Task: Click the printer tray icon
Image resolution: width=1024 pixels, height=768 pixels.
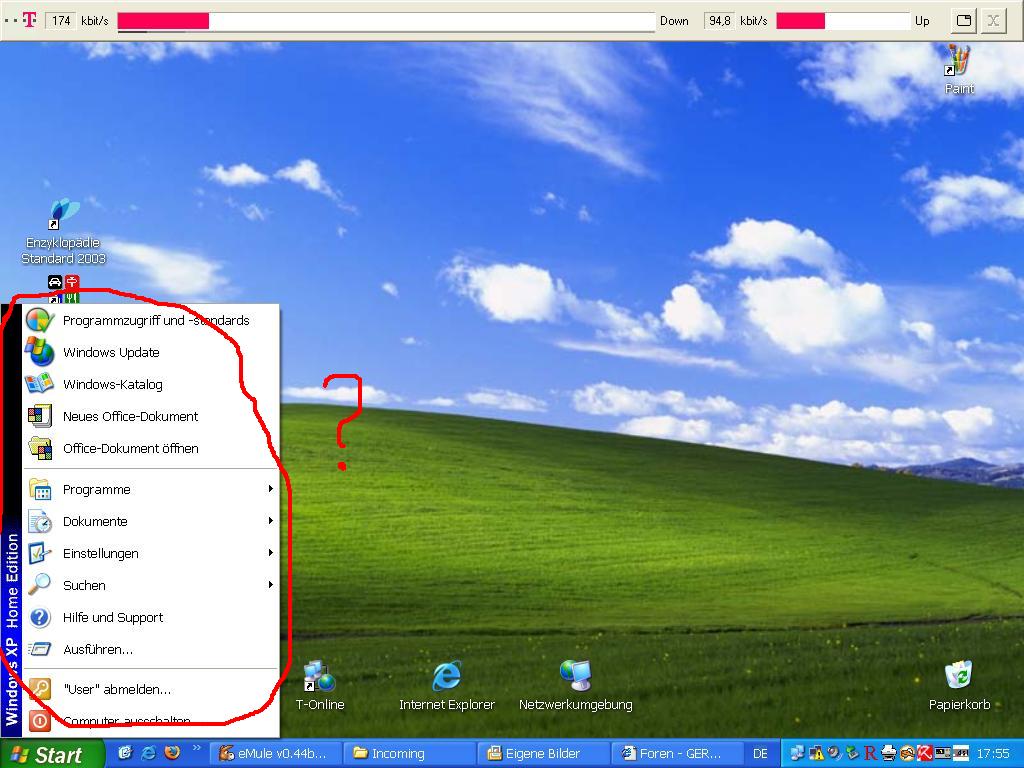Action: click(888, 754)
